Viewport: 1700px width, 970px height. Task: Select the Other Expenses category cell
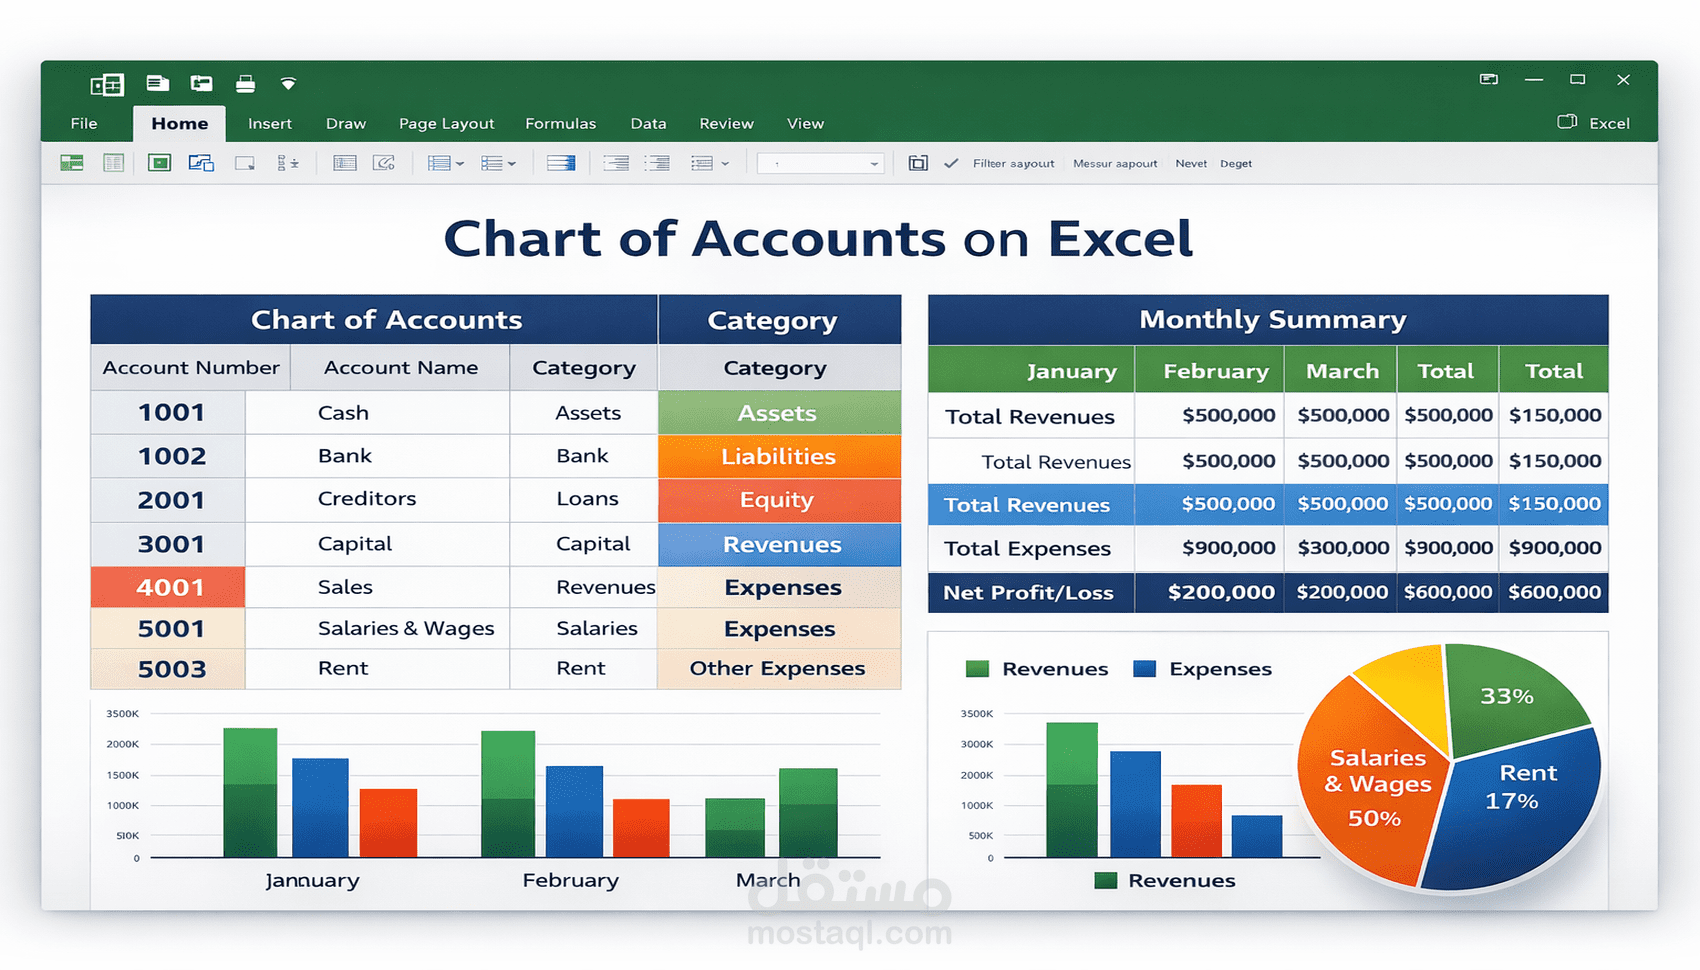point(779,668)
